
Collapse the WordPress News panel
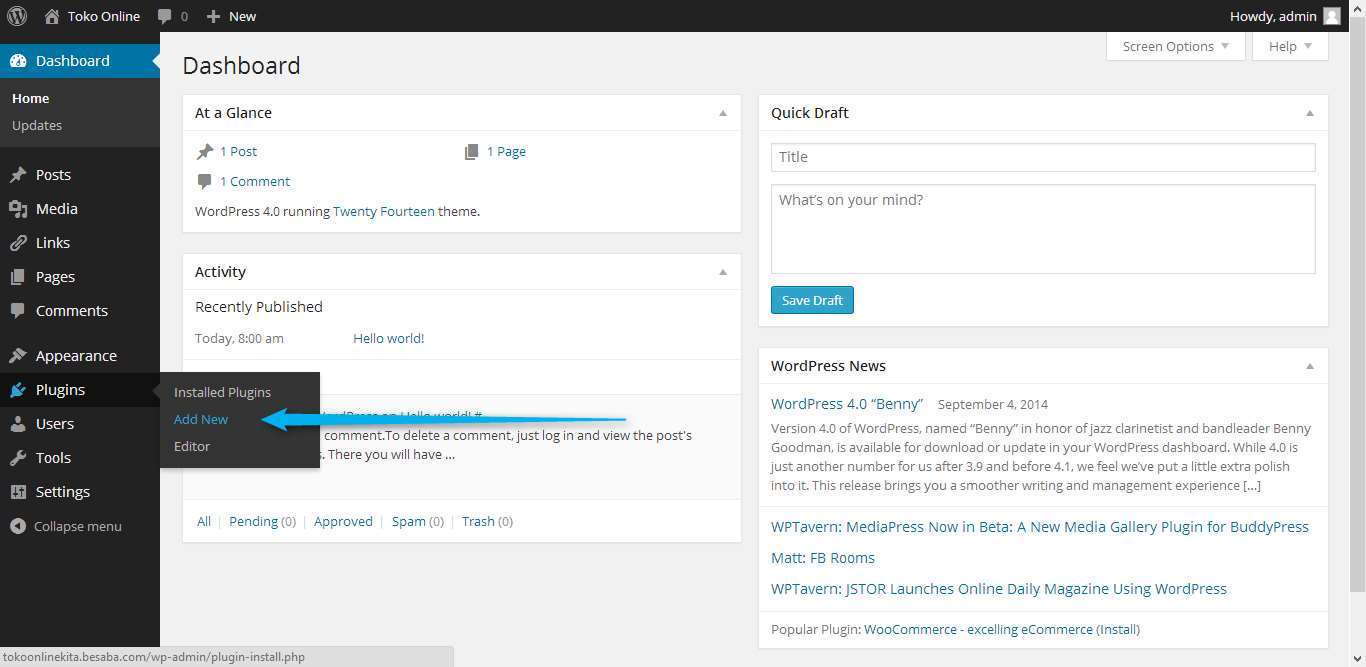[x=1309, y=366]
